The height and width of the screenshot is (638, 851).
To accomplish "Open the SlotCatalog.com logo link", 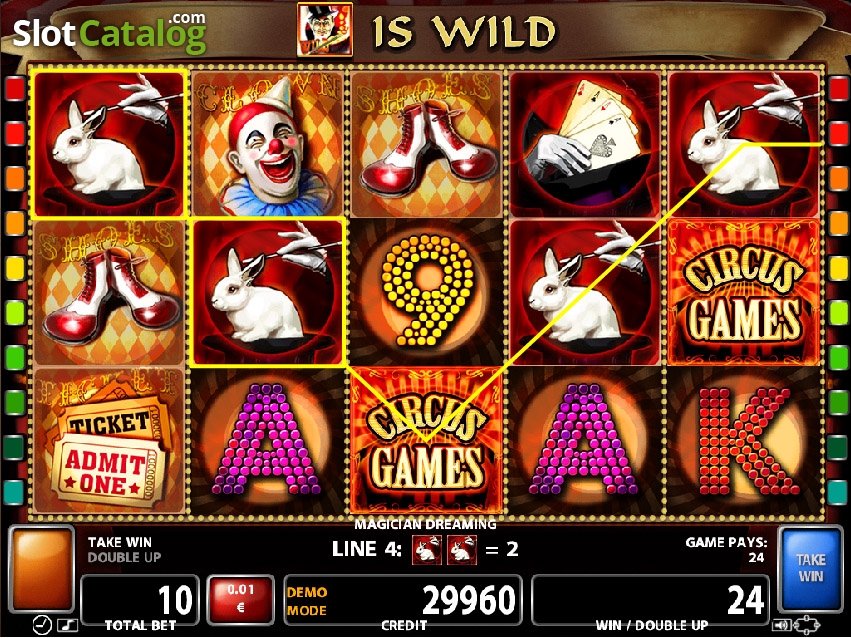I will pyautogui.click(x=110, y=33).
